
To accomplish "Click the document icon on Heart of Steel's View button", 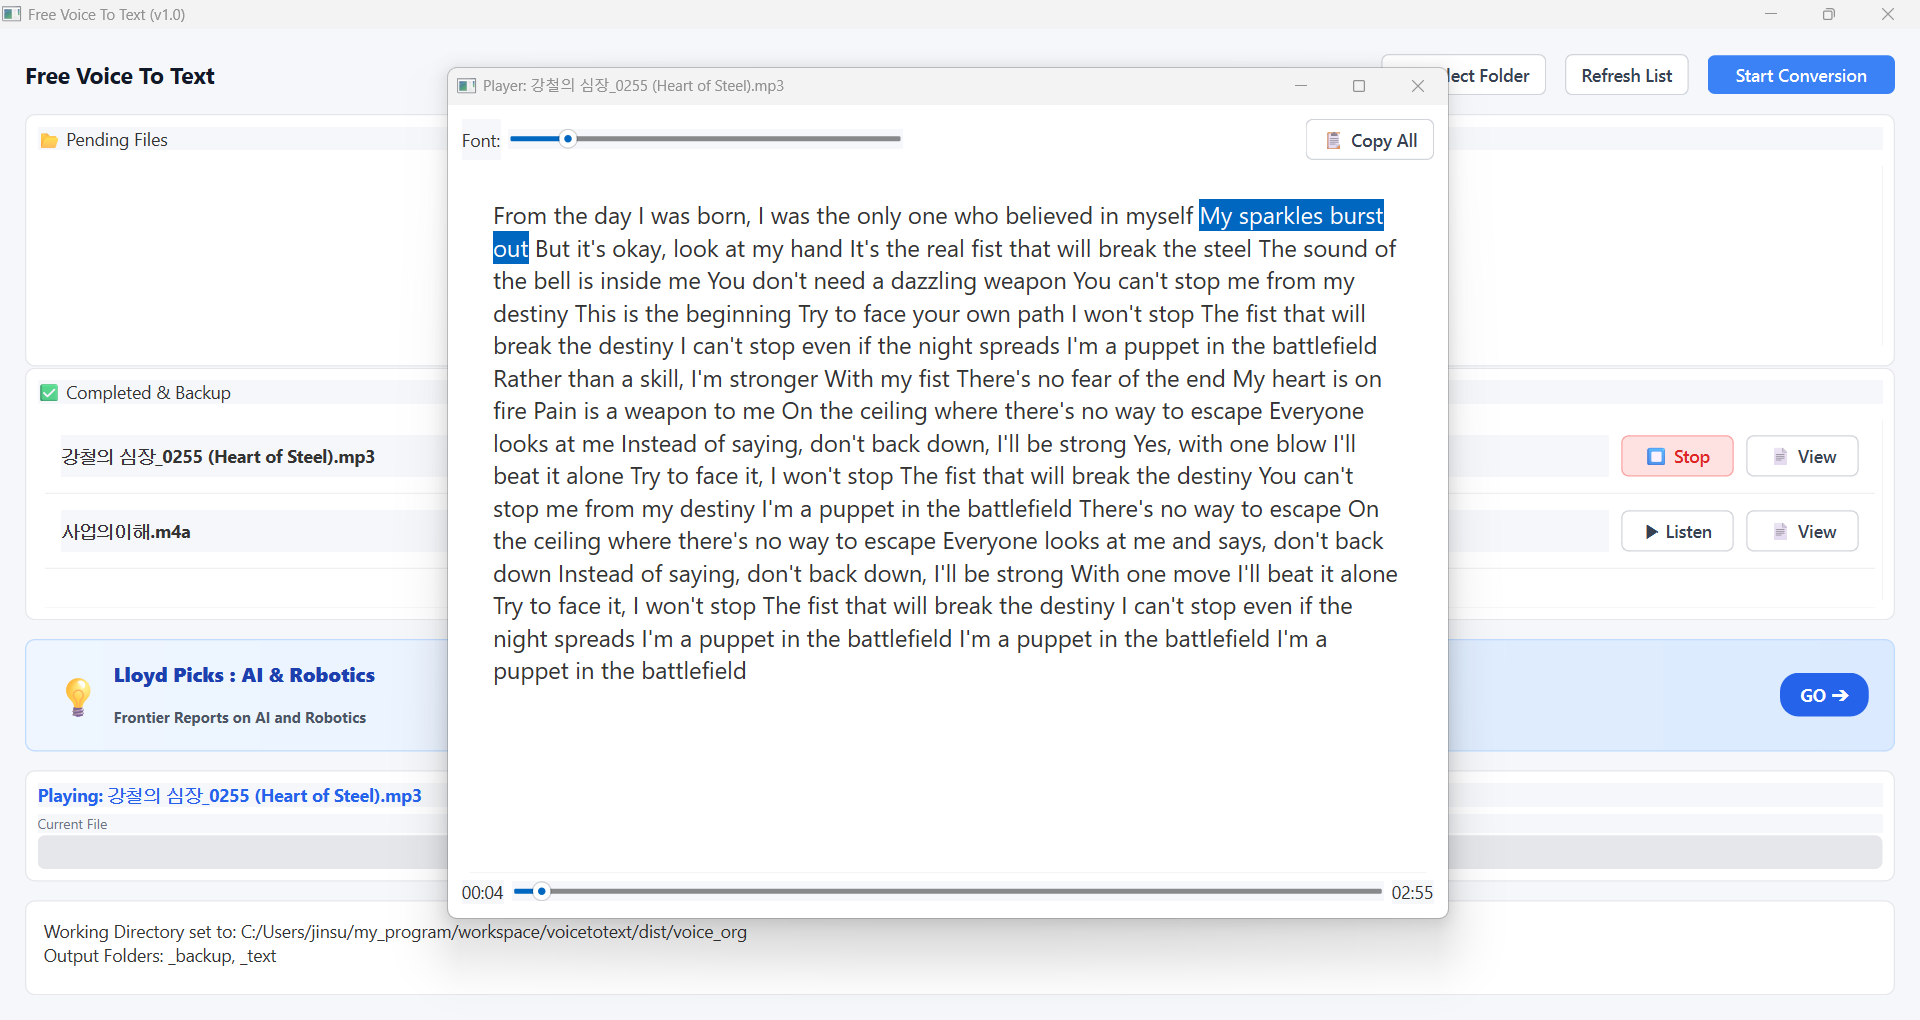I will click(x=1779, y=456).
